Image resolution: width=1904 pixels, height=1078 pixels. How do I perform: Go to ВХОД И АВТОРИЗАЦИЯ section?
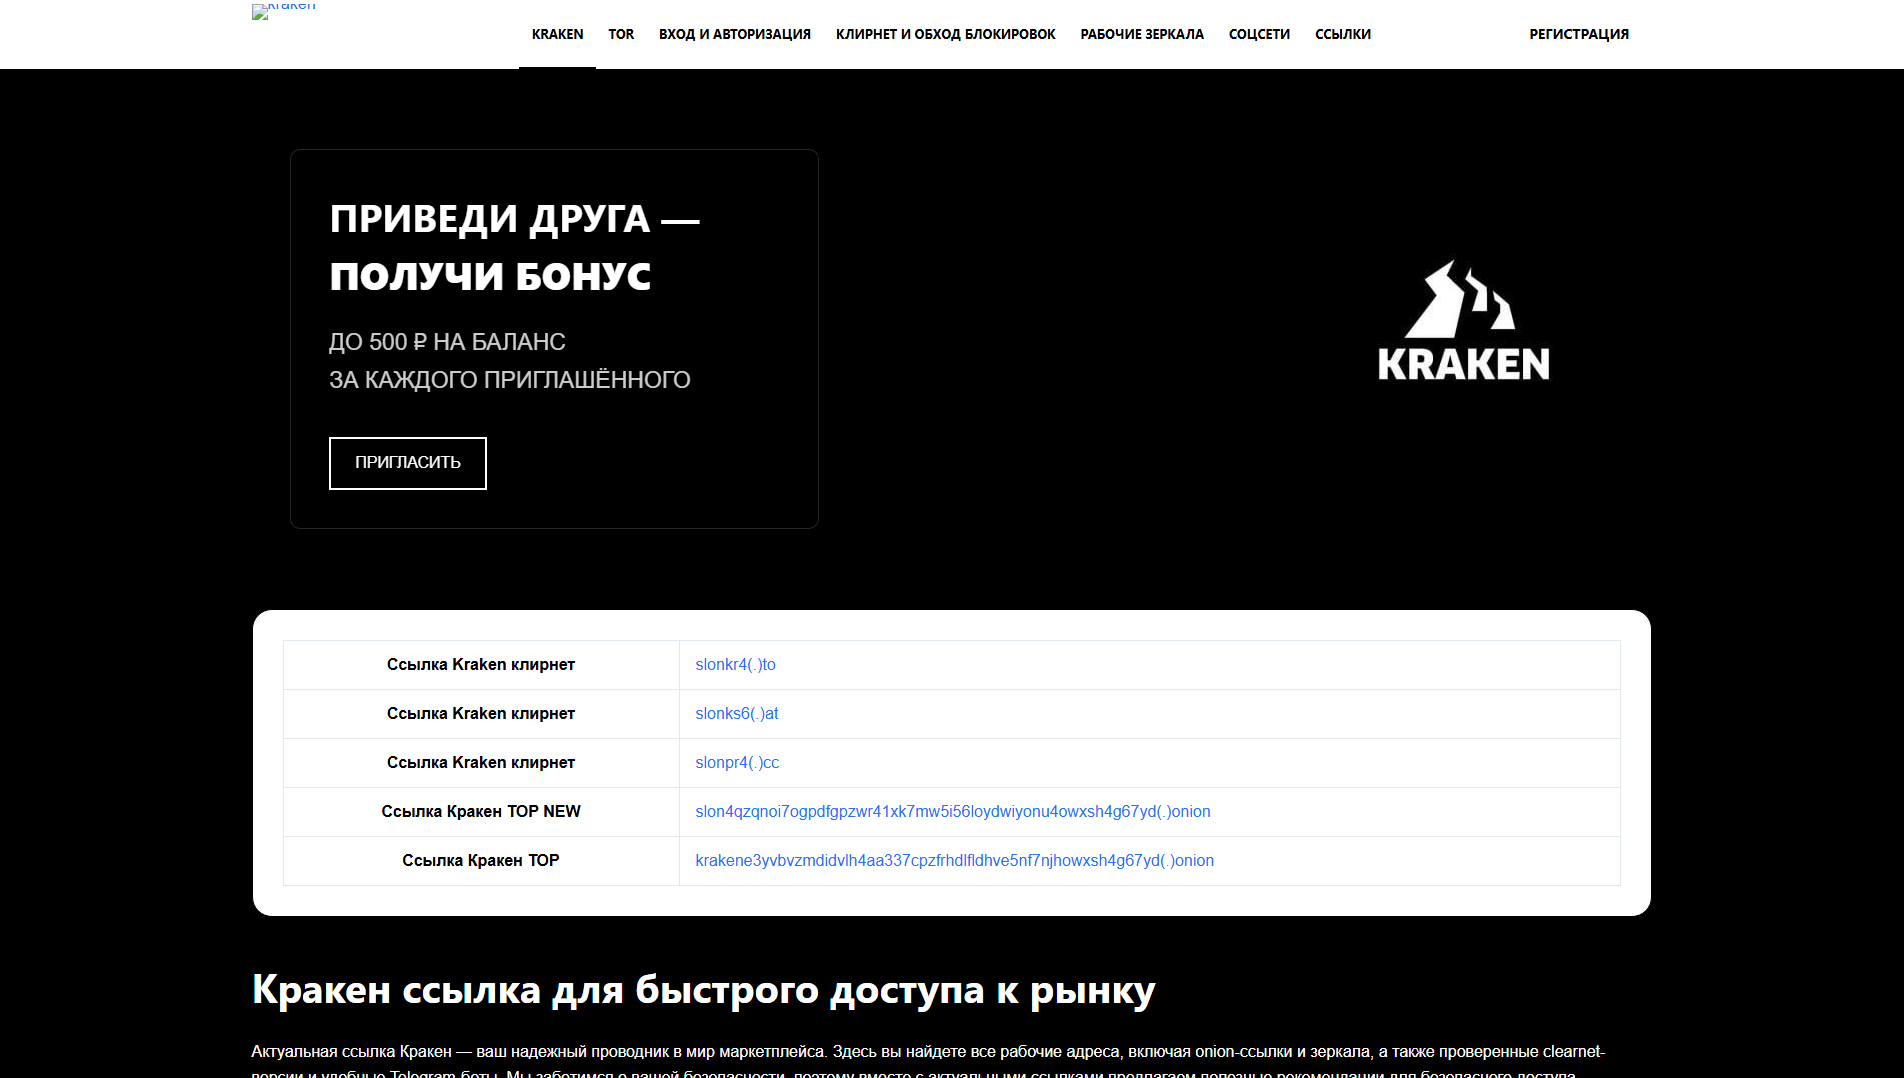tap(735, 34)
